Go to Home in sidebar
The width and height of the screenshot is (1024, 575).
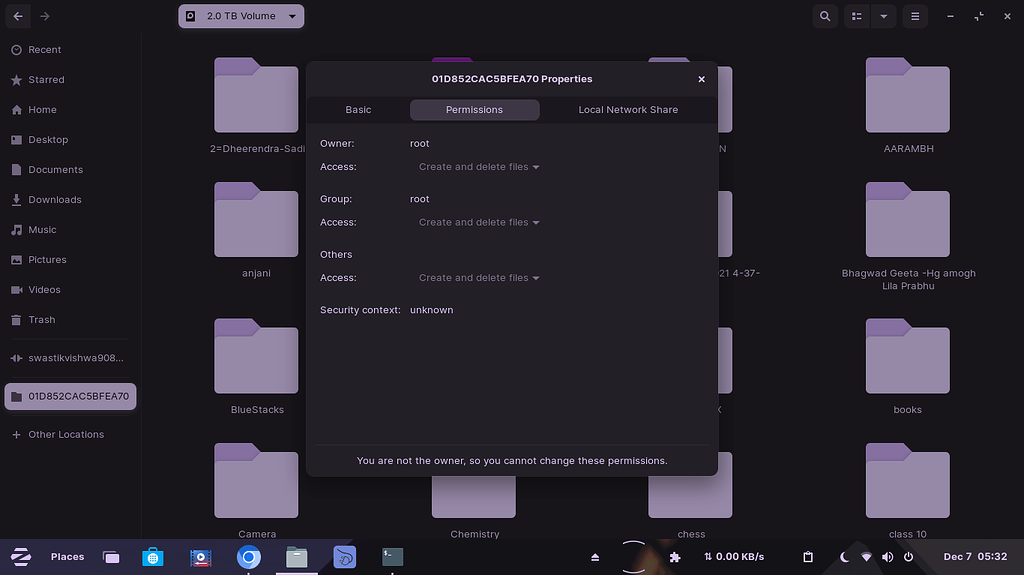pos(70,110)
